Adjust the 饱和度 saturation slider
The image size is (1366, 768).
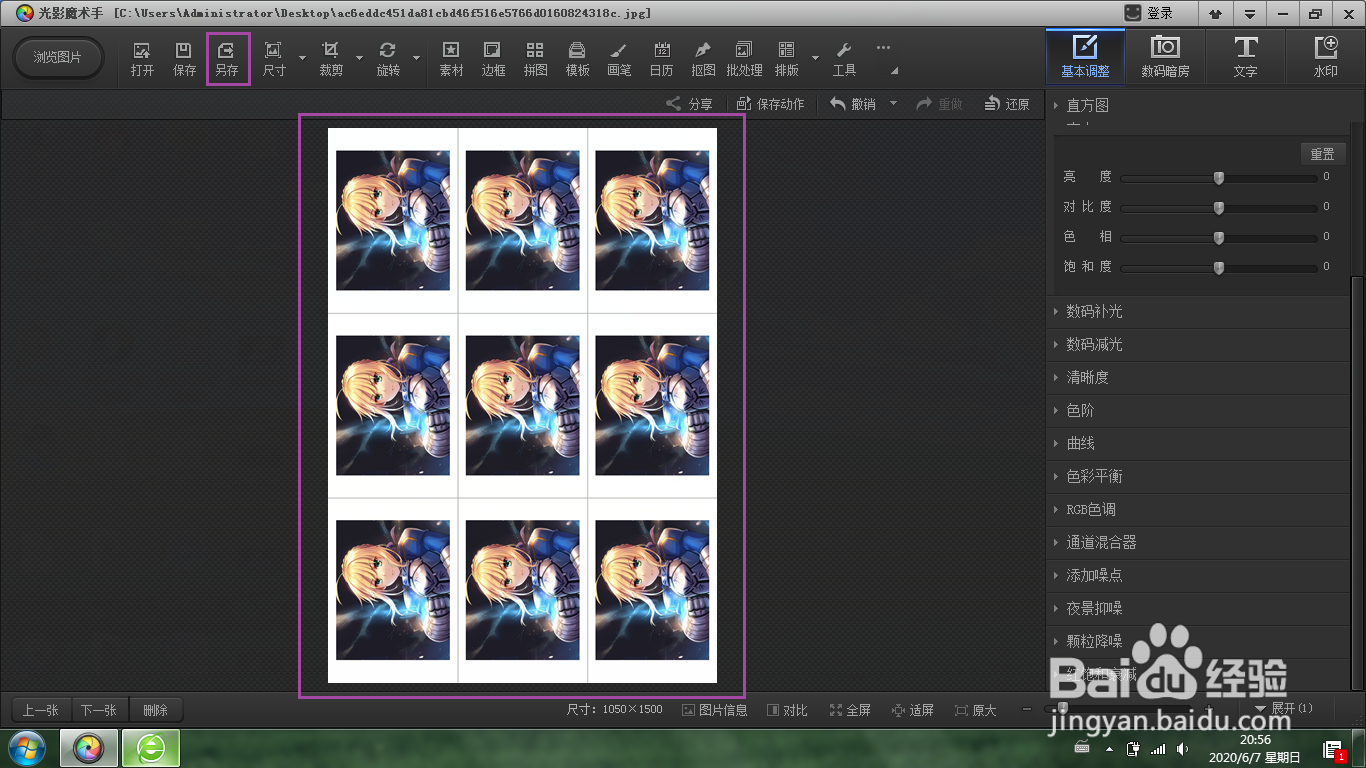click(1219, 268)
